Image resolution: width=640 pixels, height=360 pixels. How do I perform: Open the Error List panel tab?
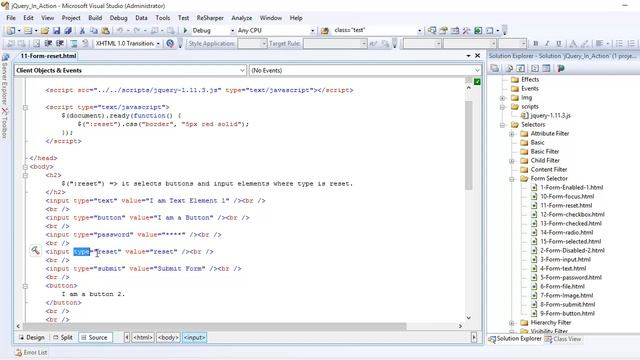(31, 353)
